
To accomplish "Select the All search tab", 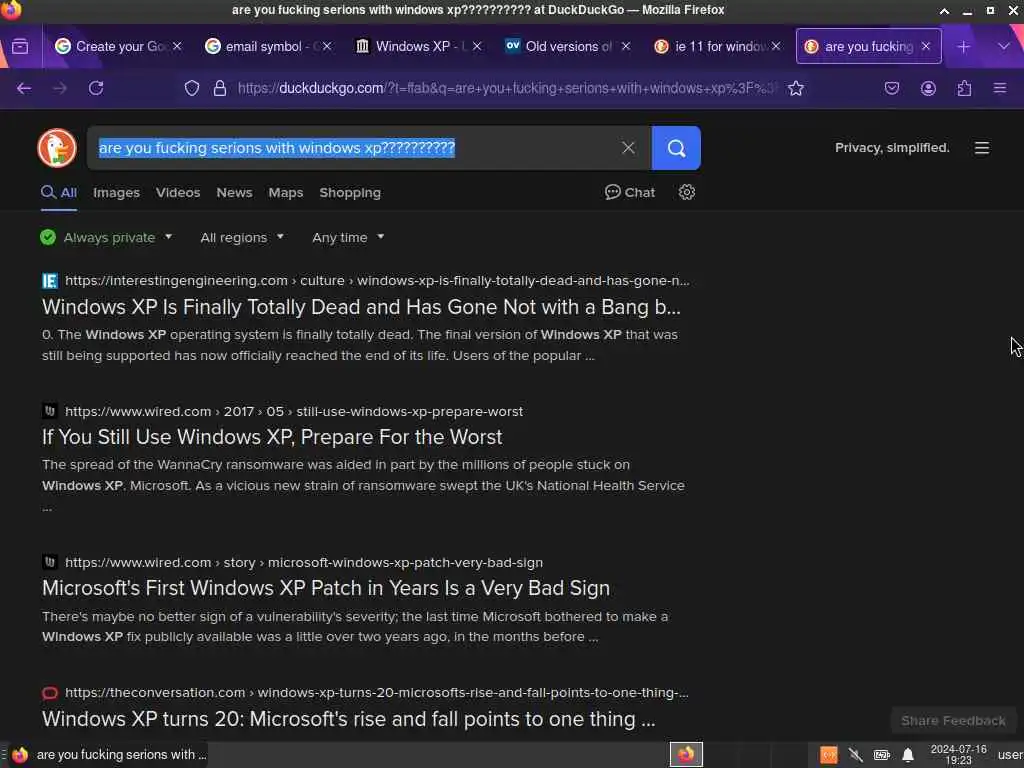I will pyautogui.click(x=59, y=193).
